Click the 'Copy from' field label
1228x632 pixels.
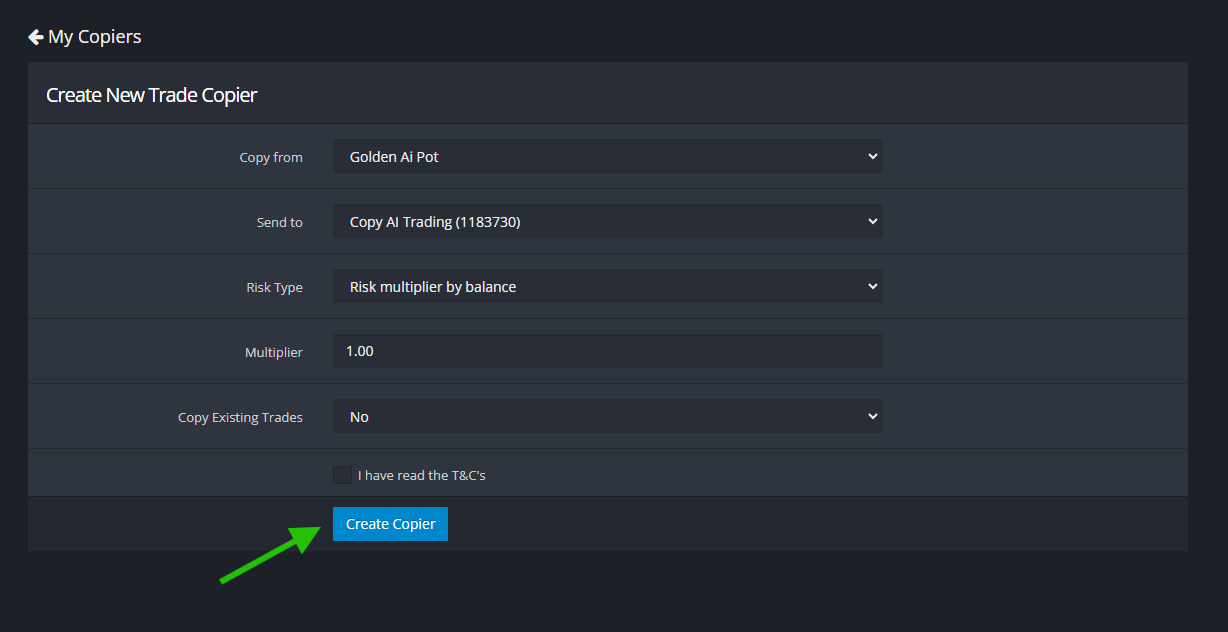click(271, 158)
